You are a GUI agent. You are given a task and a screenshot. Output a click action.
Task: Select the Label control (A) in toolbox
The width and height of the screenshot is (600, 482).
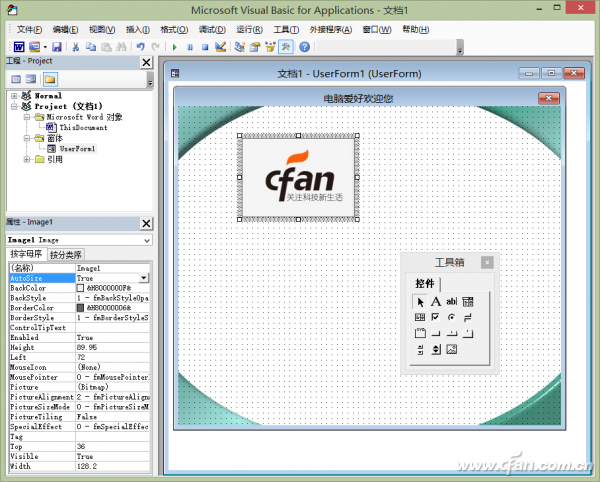pyautogui.click(x=436, y=302)
